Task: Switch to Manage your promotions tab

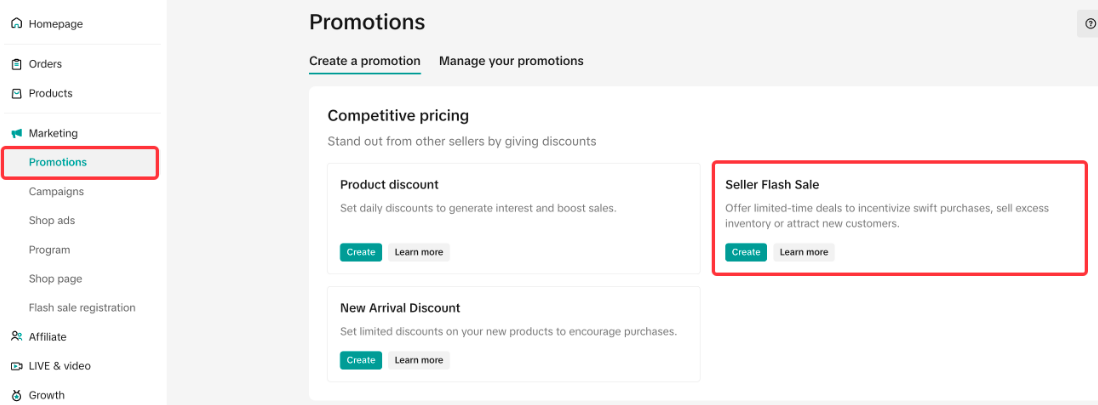Action: (511, 61)
